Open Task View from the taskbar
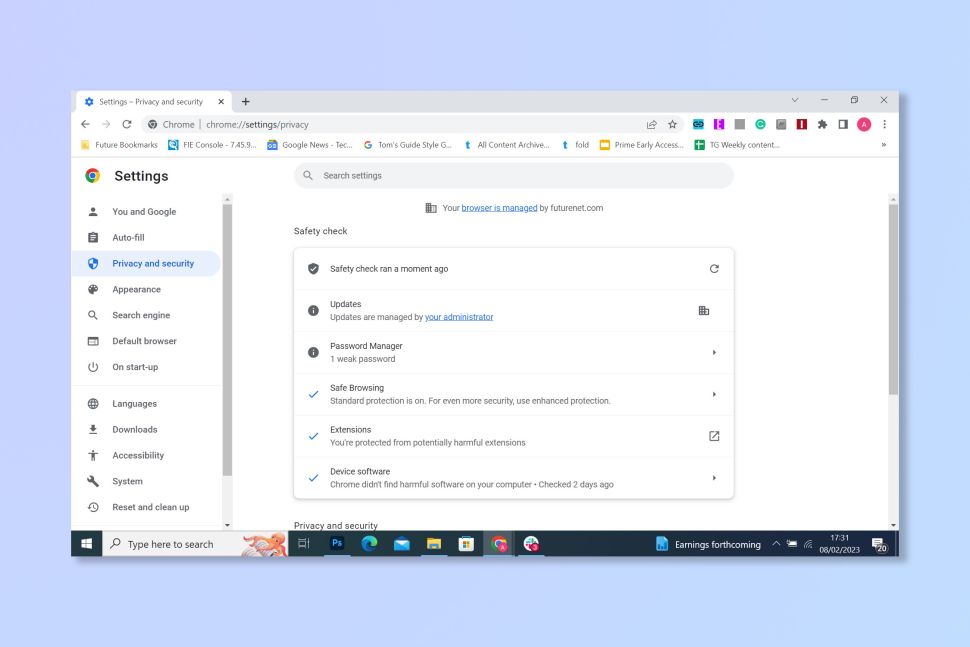 [x=304, y=544]
